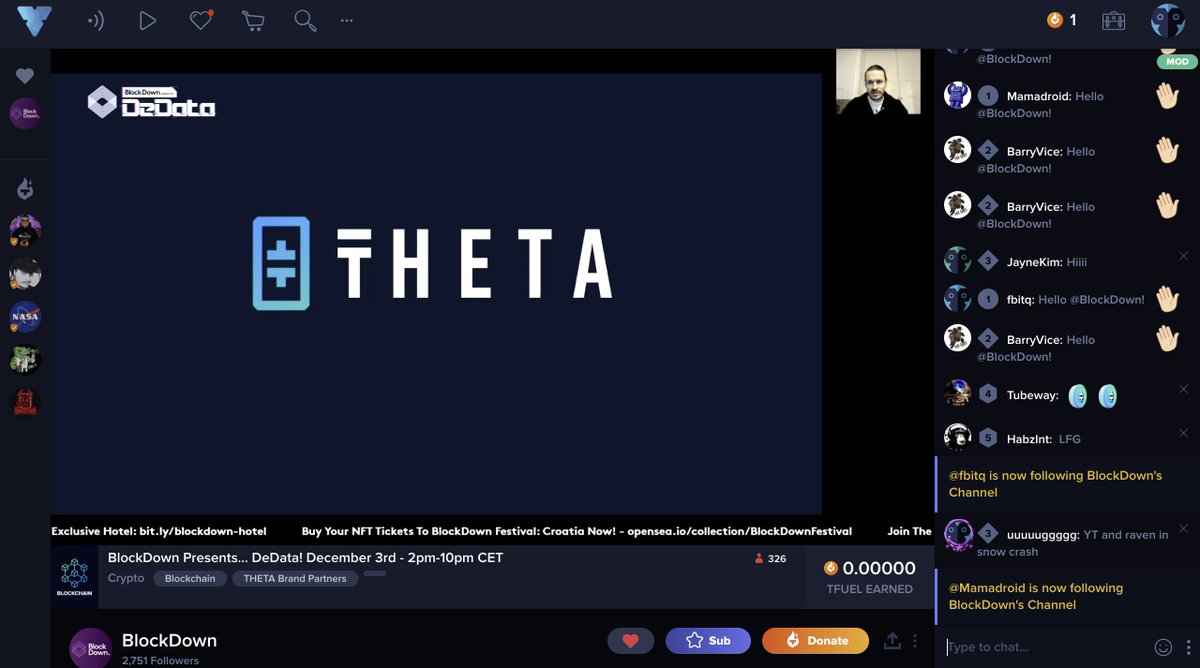Click the MOD badge in chat
This screenshot has width=1200, height=668.
[x=1177, y=61]
